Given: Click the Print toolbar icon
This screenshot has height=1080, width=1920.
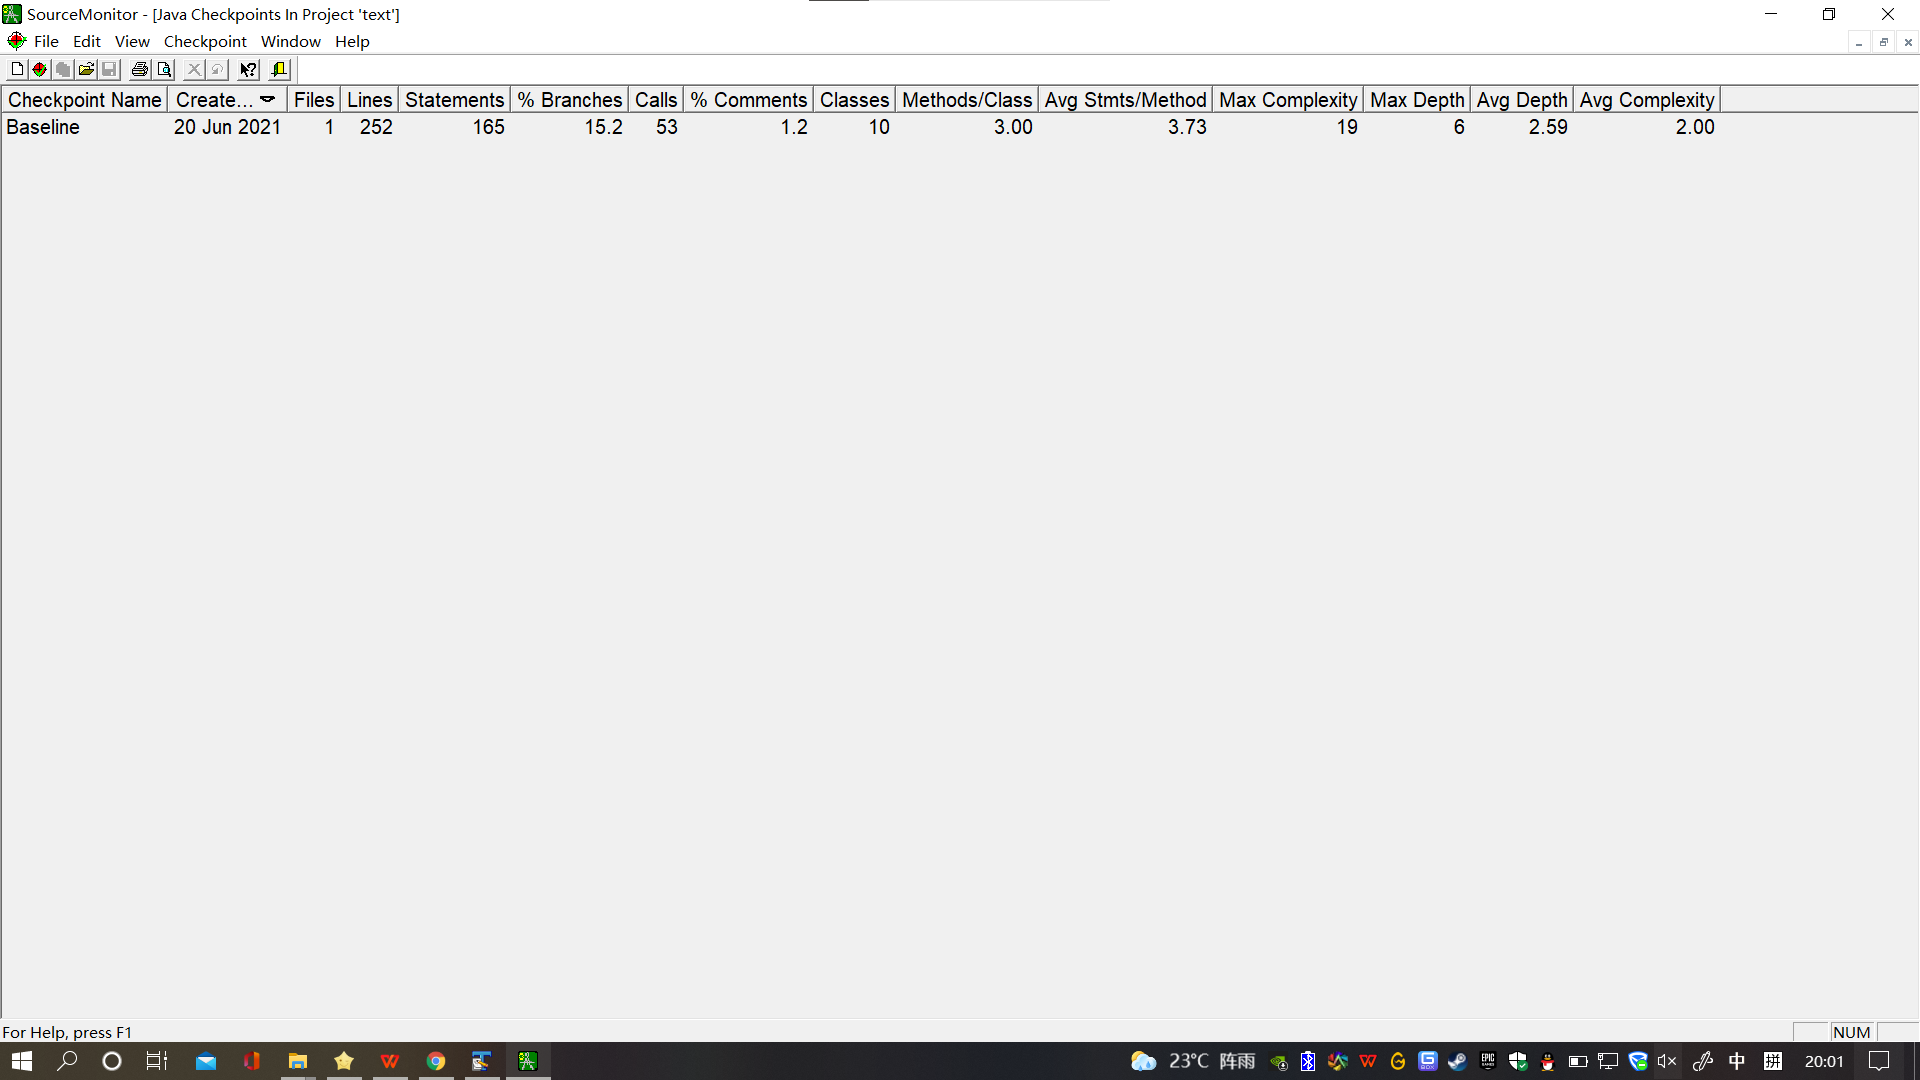Looking at the screenshot, I should pyautogui.click(x=140, y=69).
